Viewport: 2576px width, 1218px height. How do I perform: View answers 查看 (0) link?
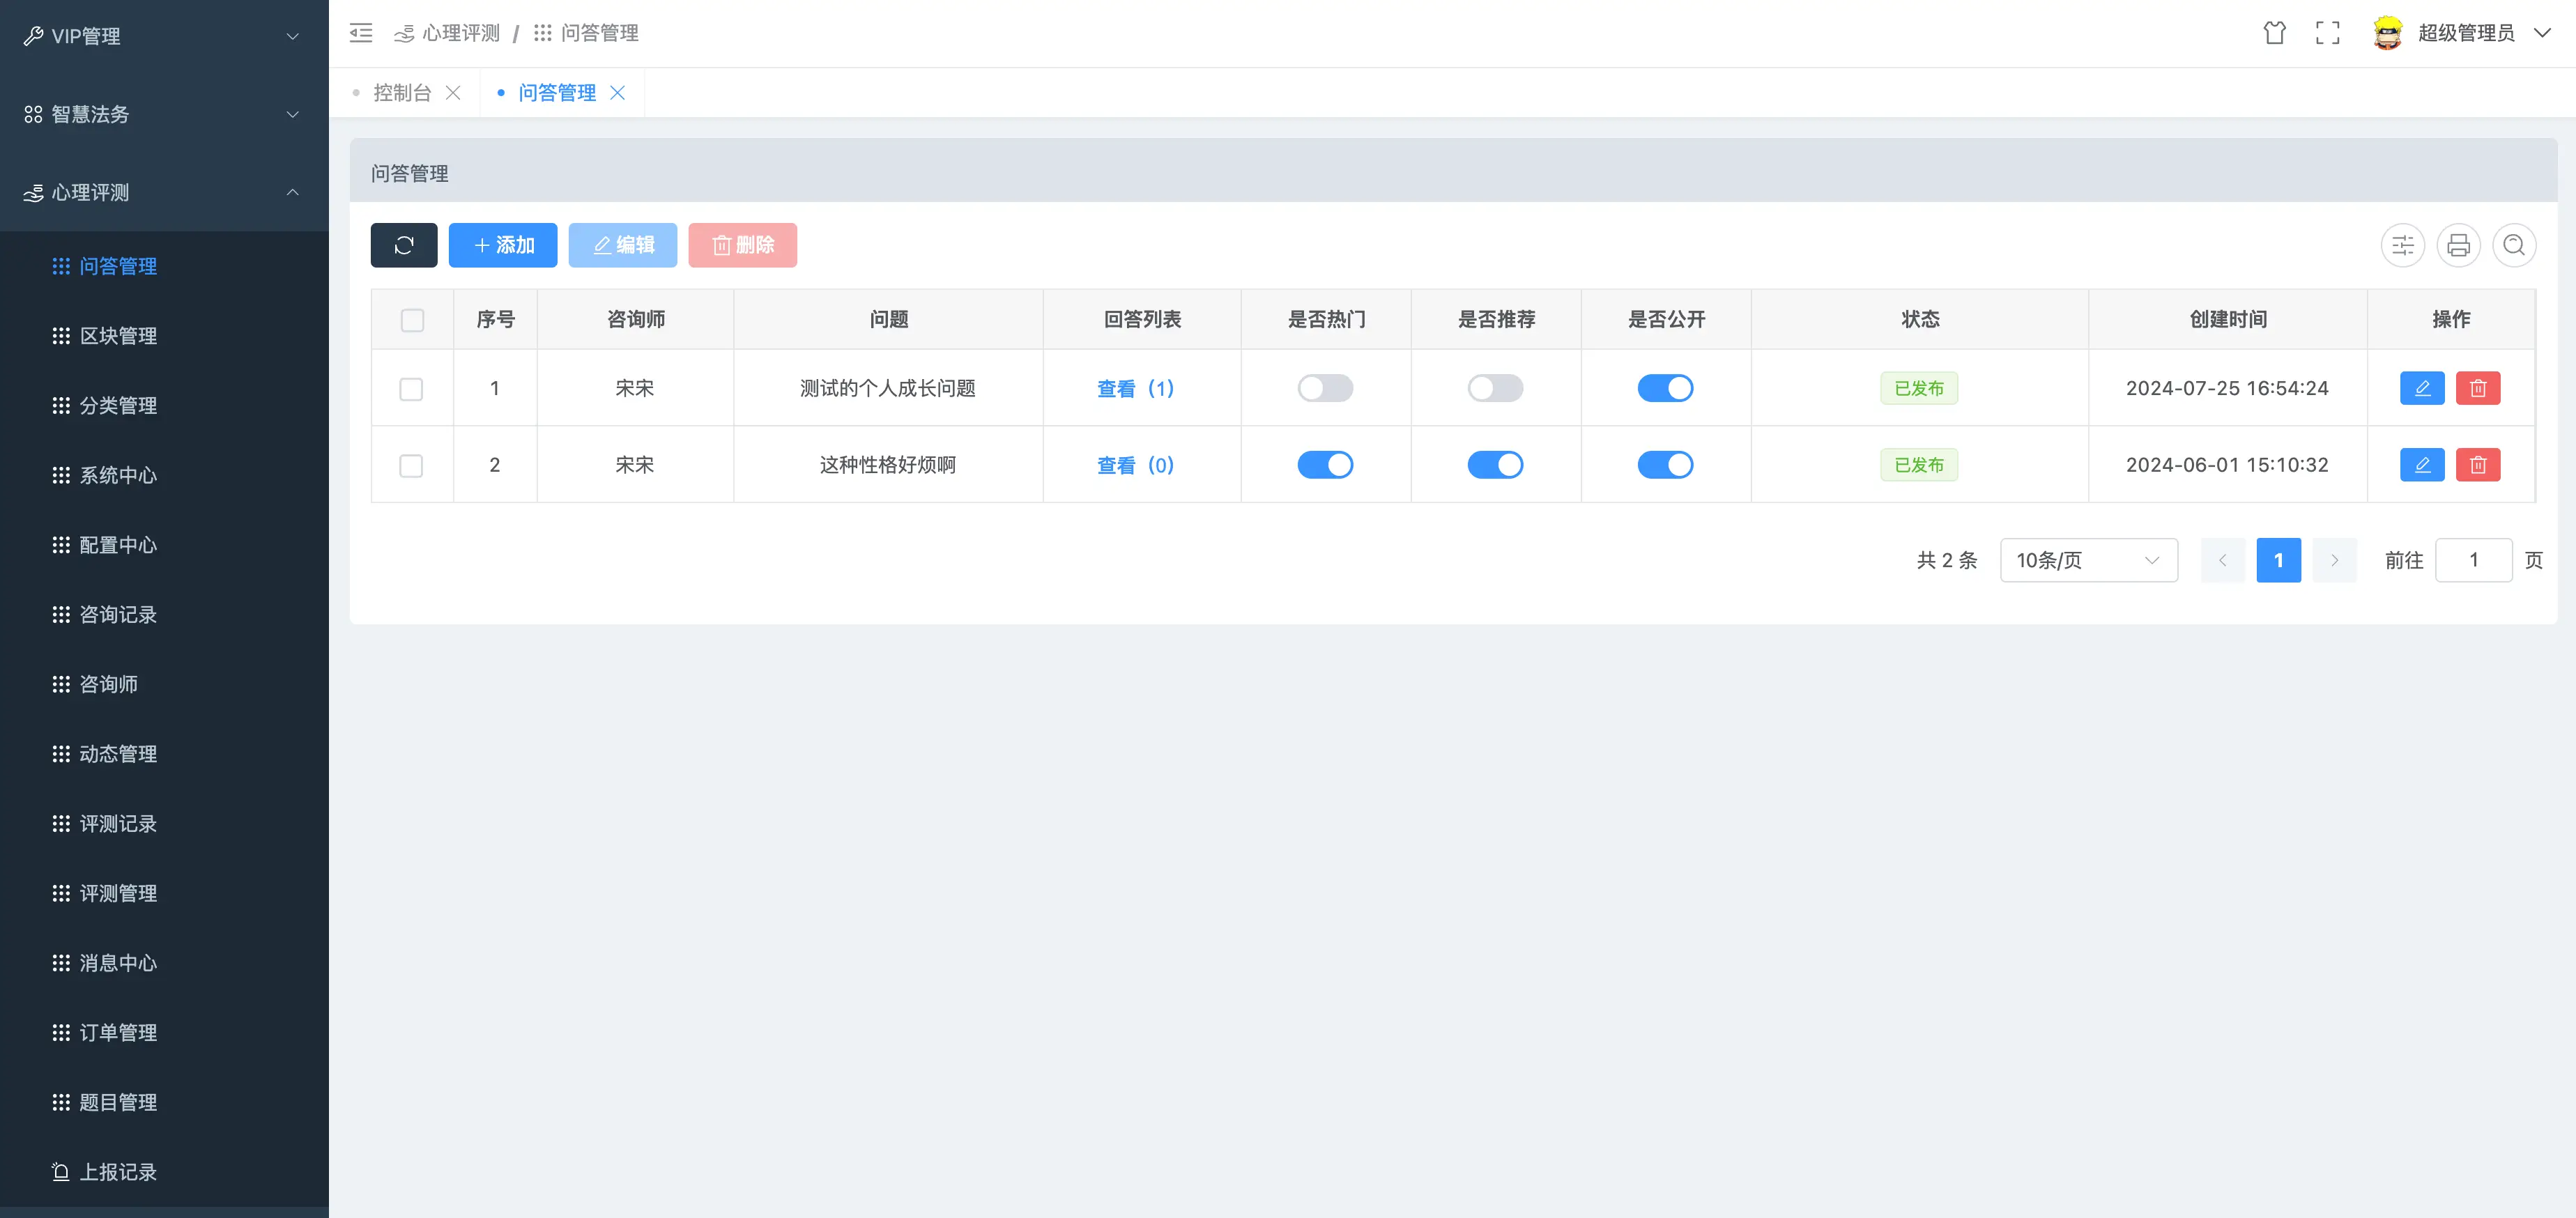click(1135, 465)
